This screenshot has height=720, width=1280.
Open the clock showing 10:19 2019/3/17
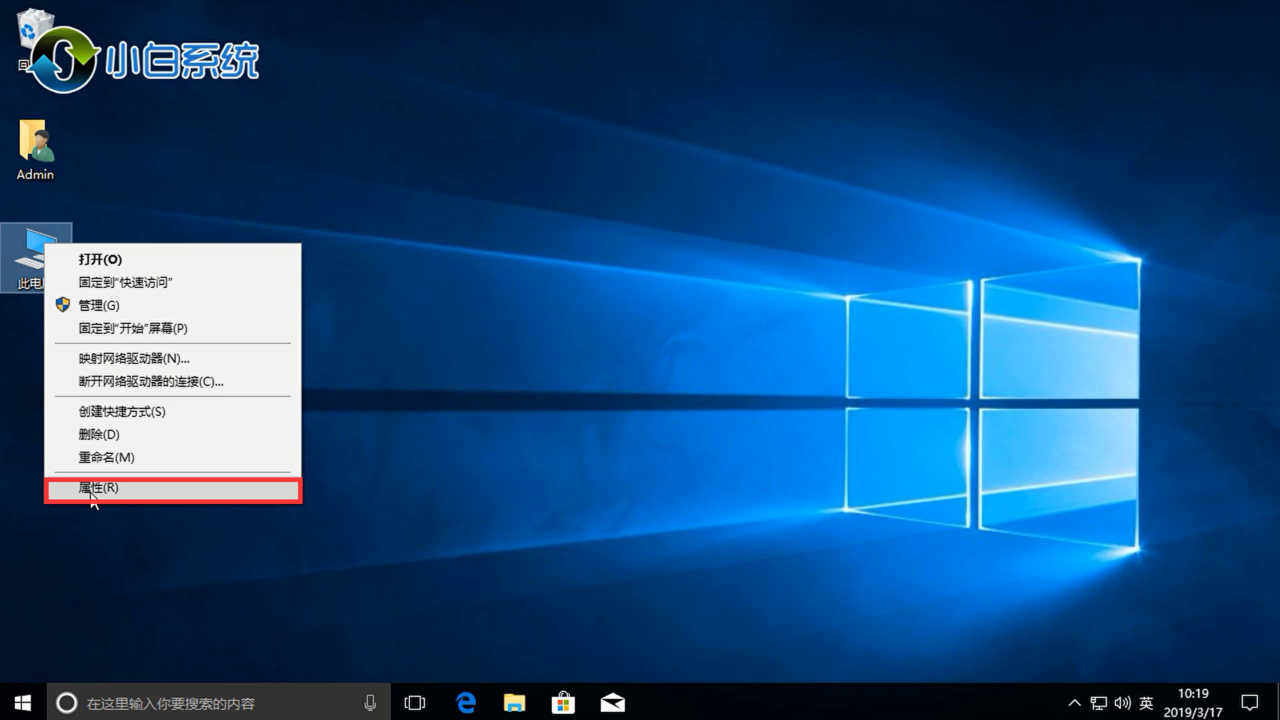point(1193,702)
